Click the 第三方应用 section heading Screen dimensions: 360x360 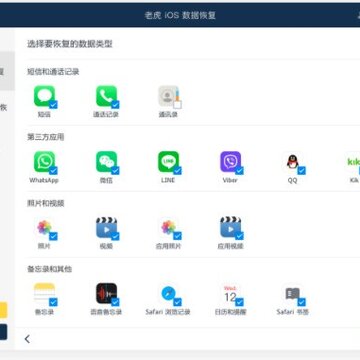(45, 137)
